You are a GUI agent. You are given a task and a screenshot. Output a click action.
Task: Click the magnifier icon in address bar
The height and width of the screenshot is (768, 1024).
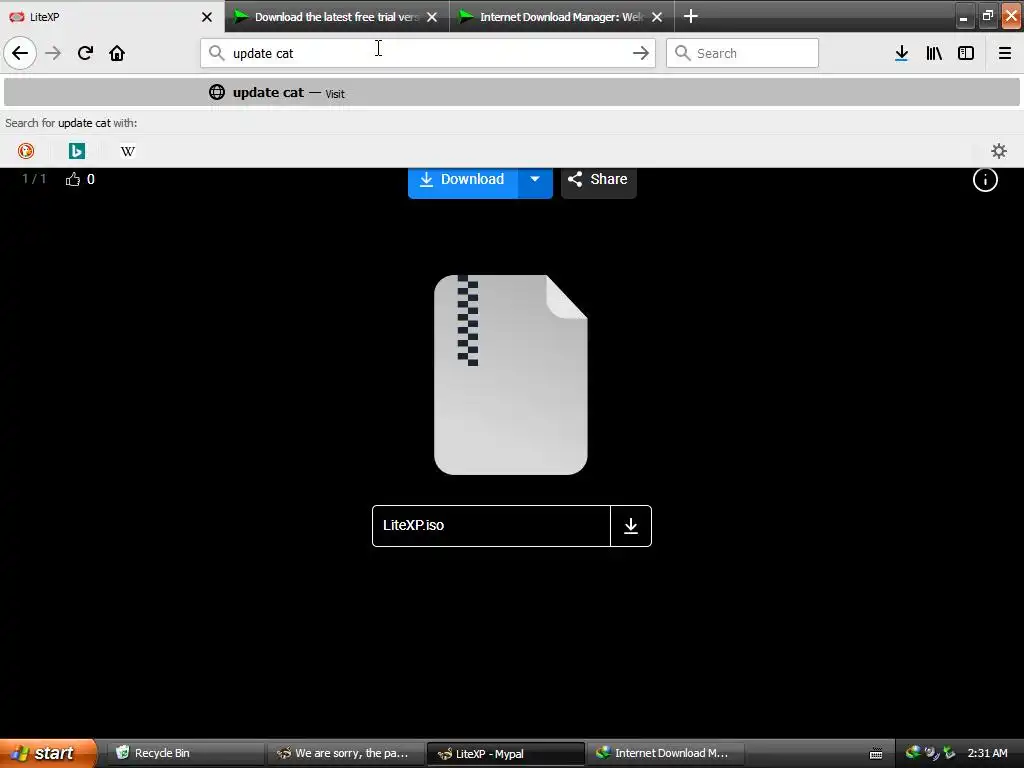[x=217, y=53]
